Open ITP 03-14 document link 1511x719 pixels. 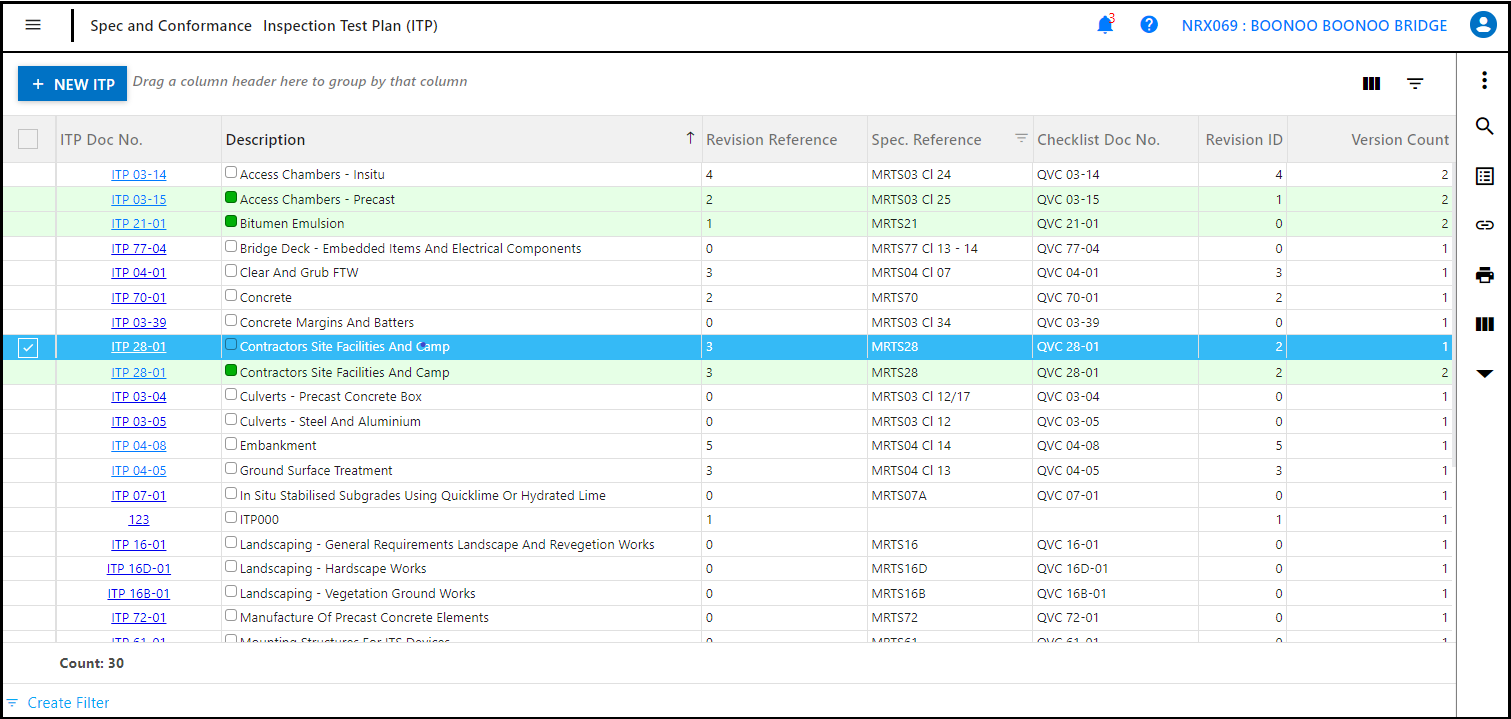point(139,174)
